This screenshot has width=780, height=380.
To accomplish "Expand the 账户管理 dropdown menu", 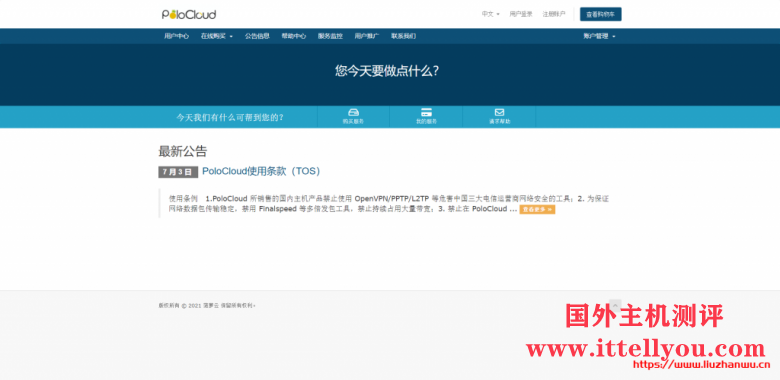I will (x=599, y=36).
